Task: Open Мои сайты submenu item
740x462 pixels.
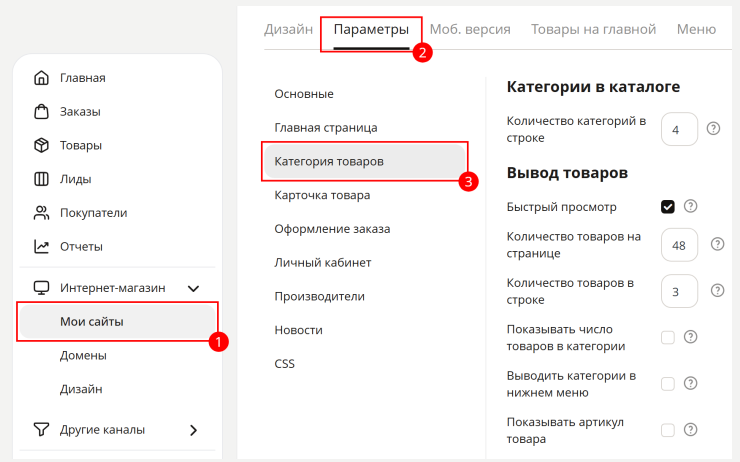Action: 118,322
